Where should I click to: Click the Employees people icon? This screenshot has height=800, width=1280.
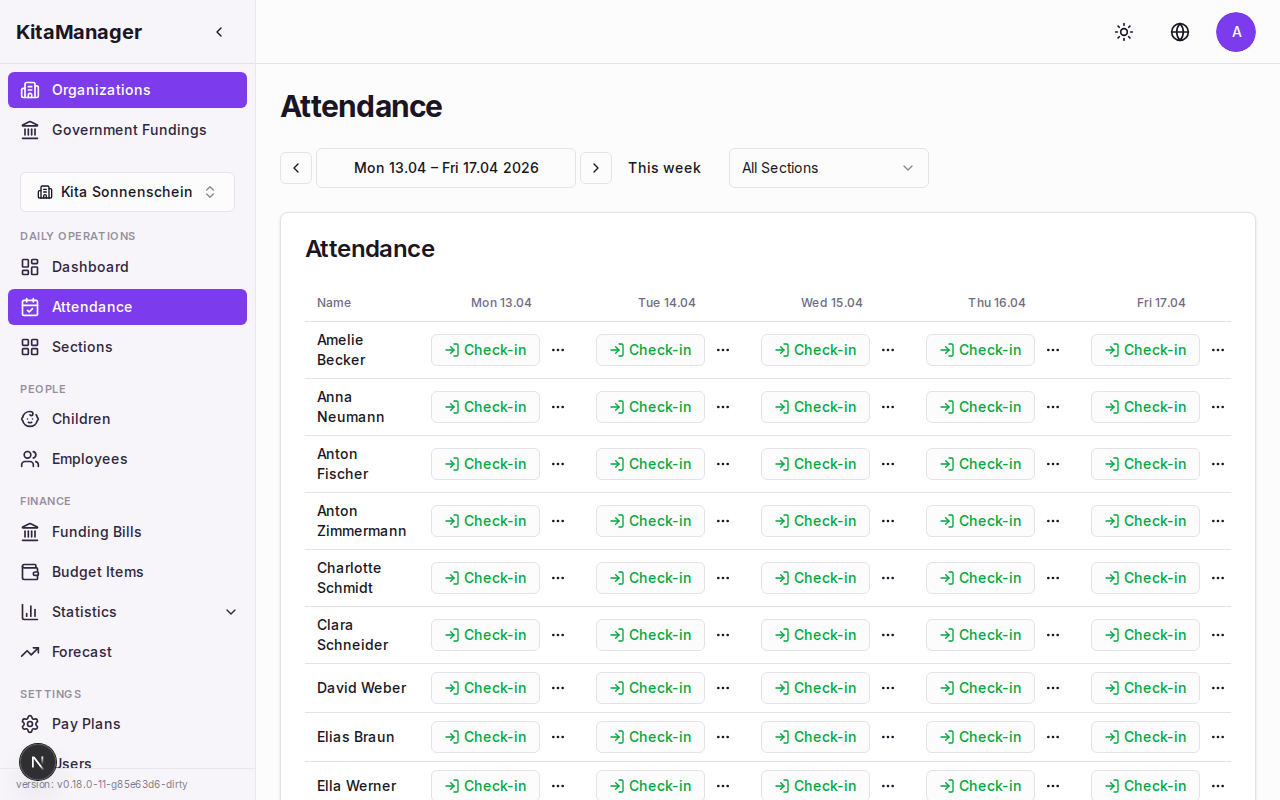pos(30,459)
